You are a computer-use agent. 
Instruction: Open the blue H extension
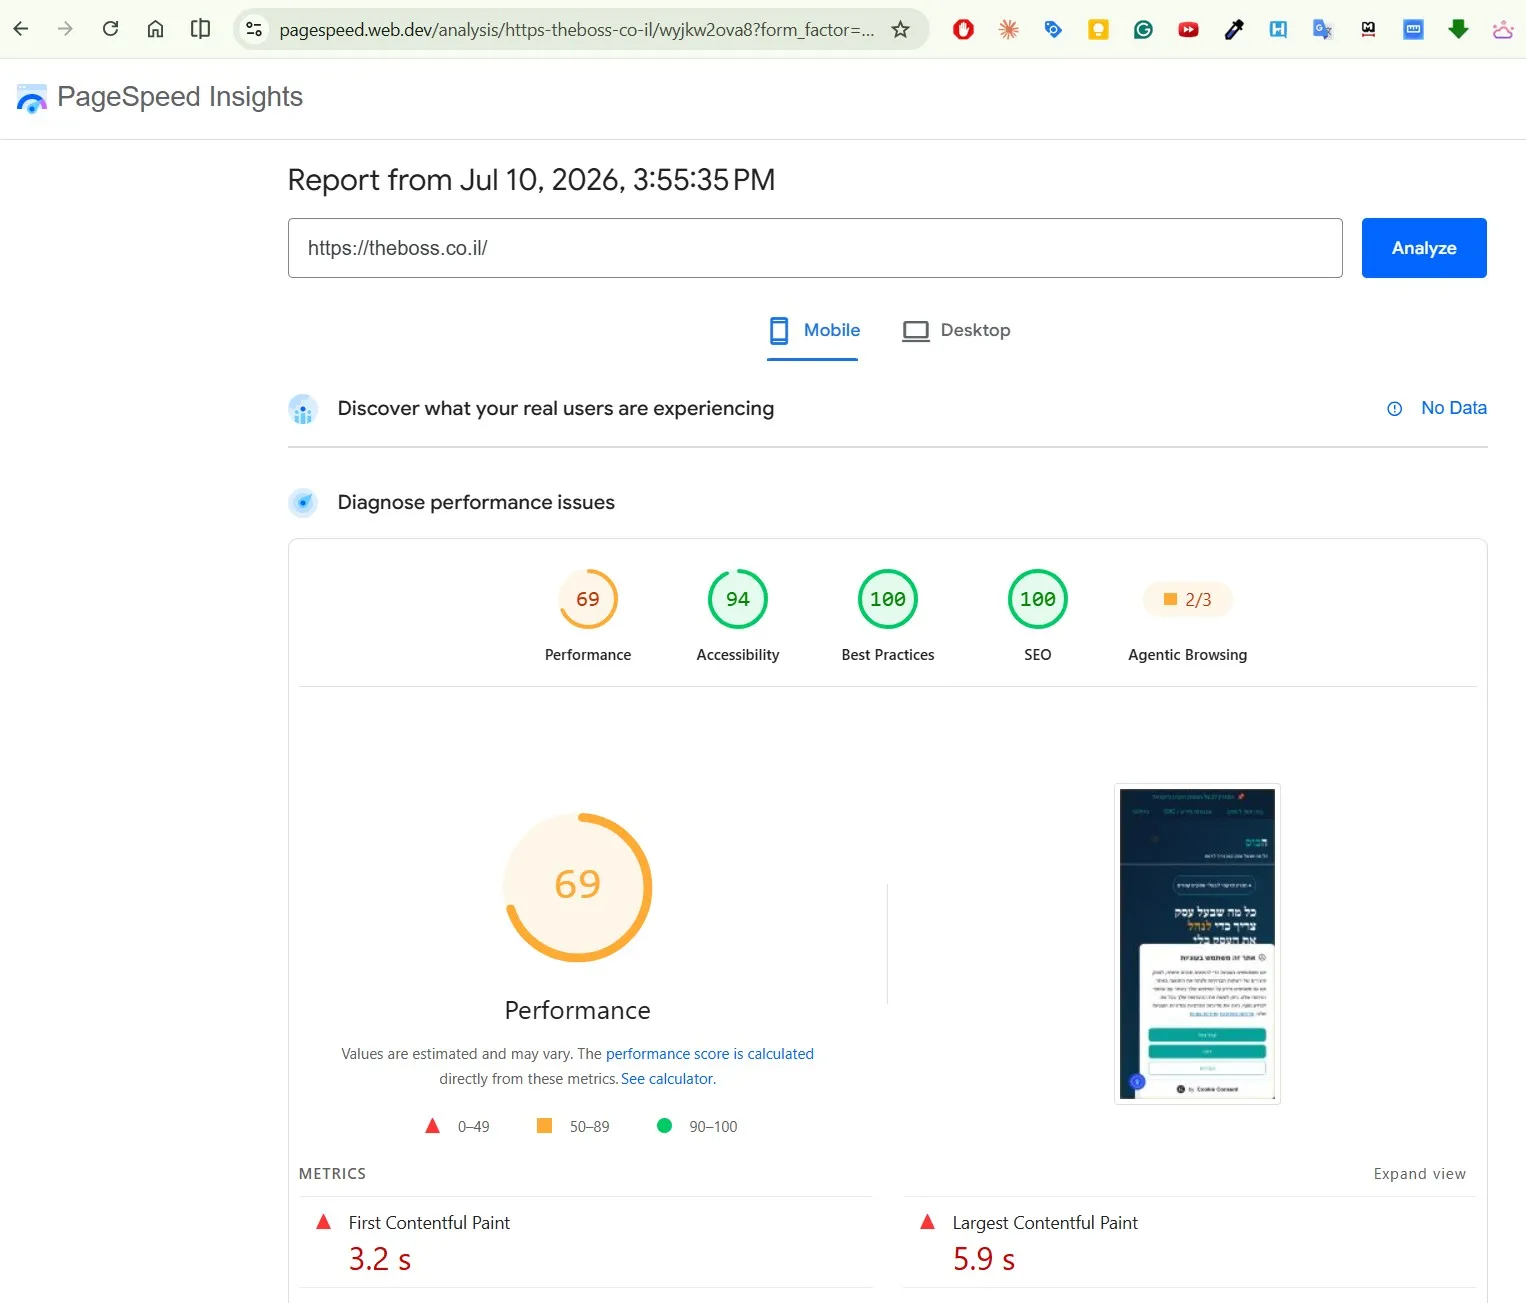(1278, 29)
